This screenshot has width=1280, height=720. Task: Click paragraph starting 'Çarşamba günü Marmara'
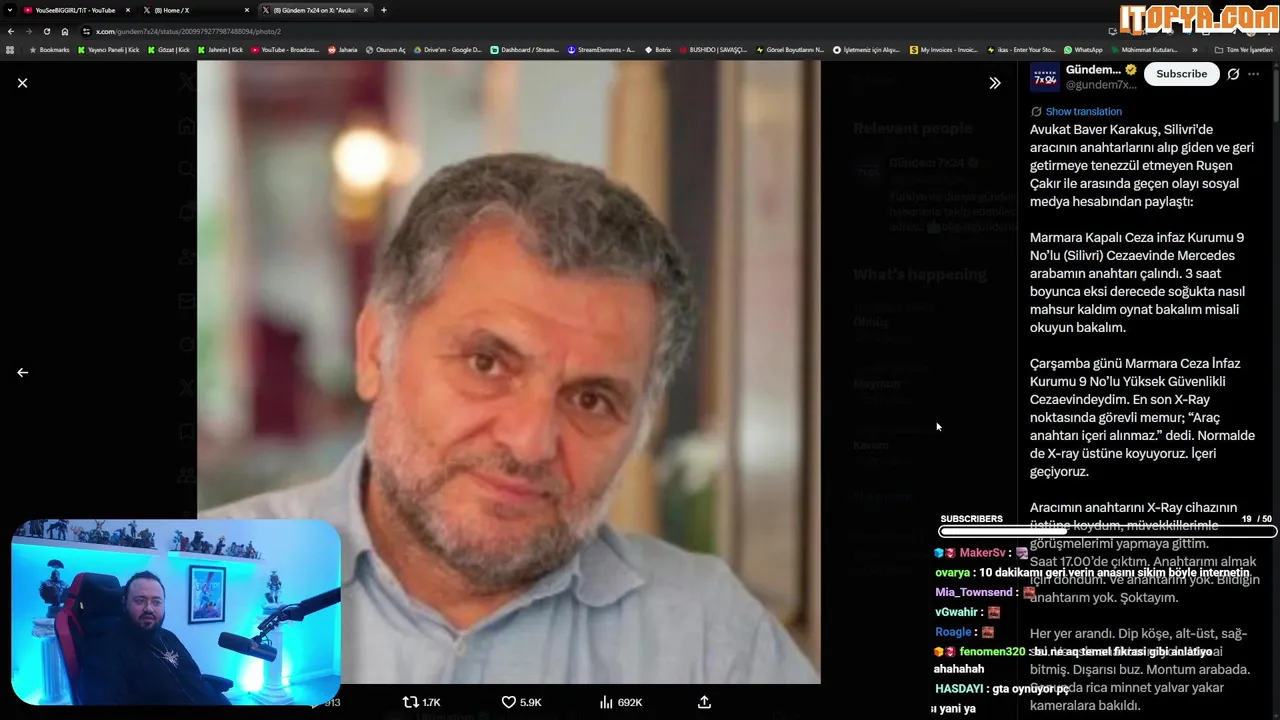tap(1142, 417)
